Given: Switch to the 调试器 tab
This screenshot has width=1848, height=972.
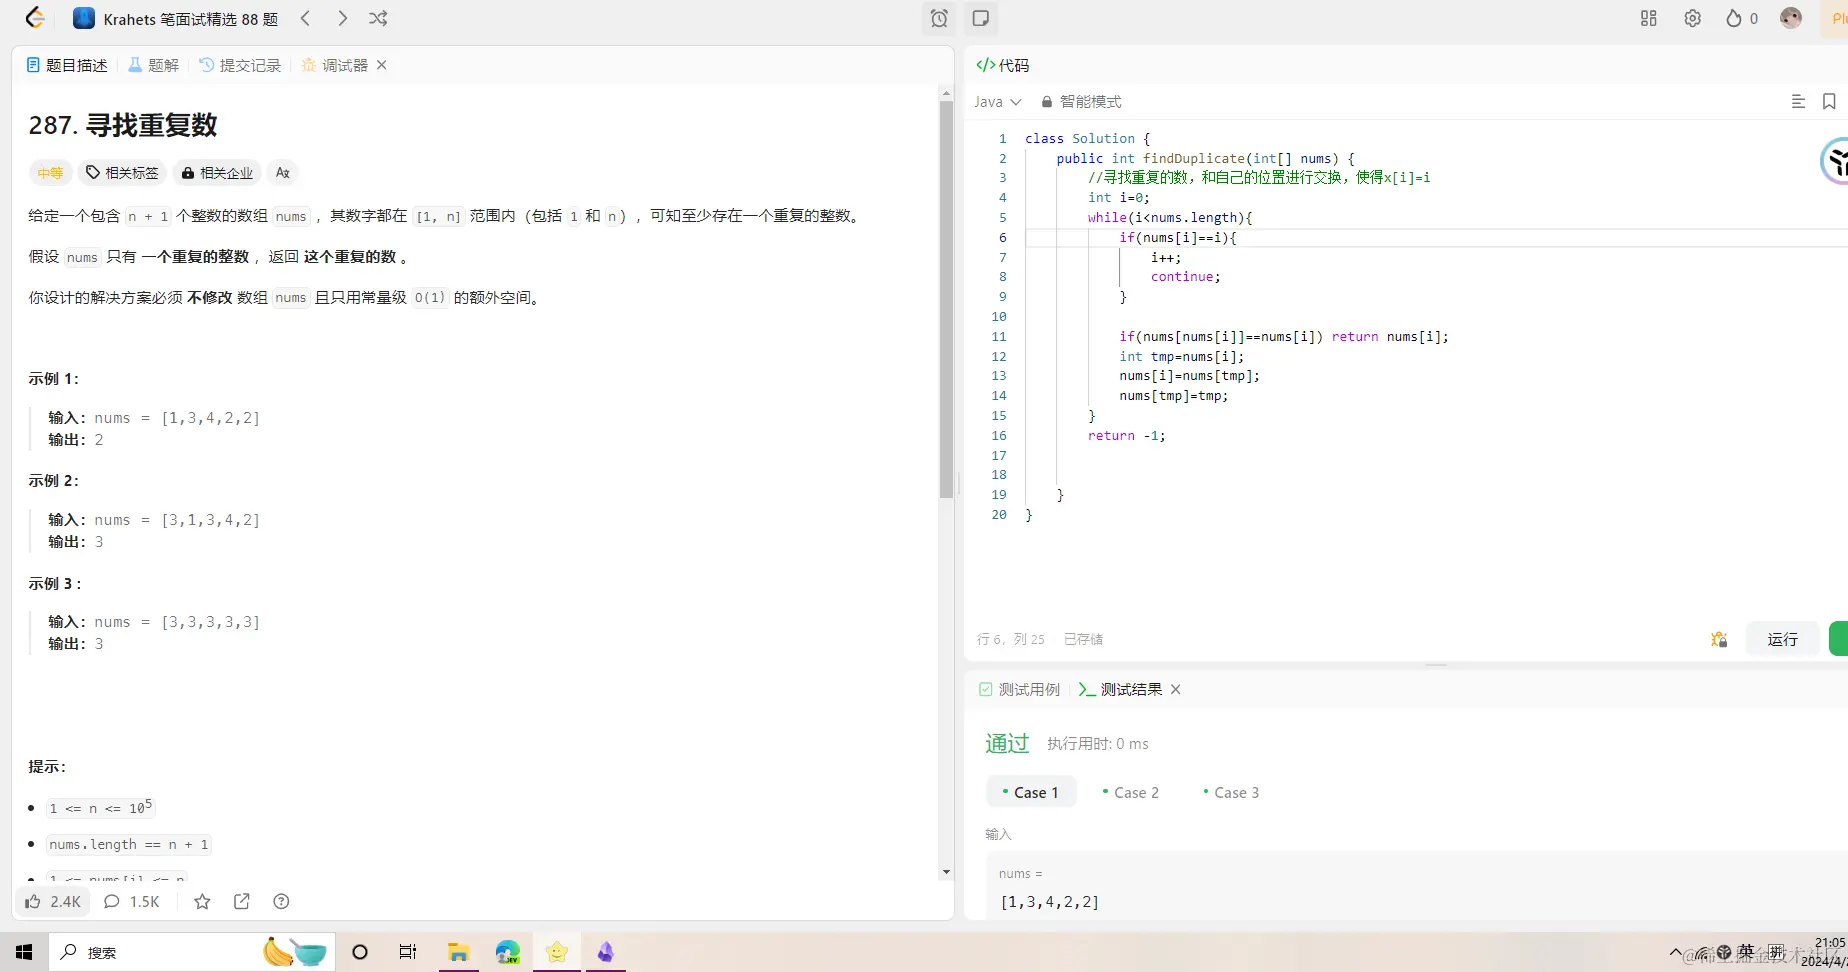Looking at the screenshot, I should 335,65.
